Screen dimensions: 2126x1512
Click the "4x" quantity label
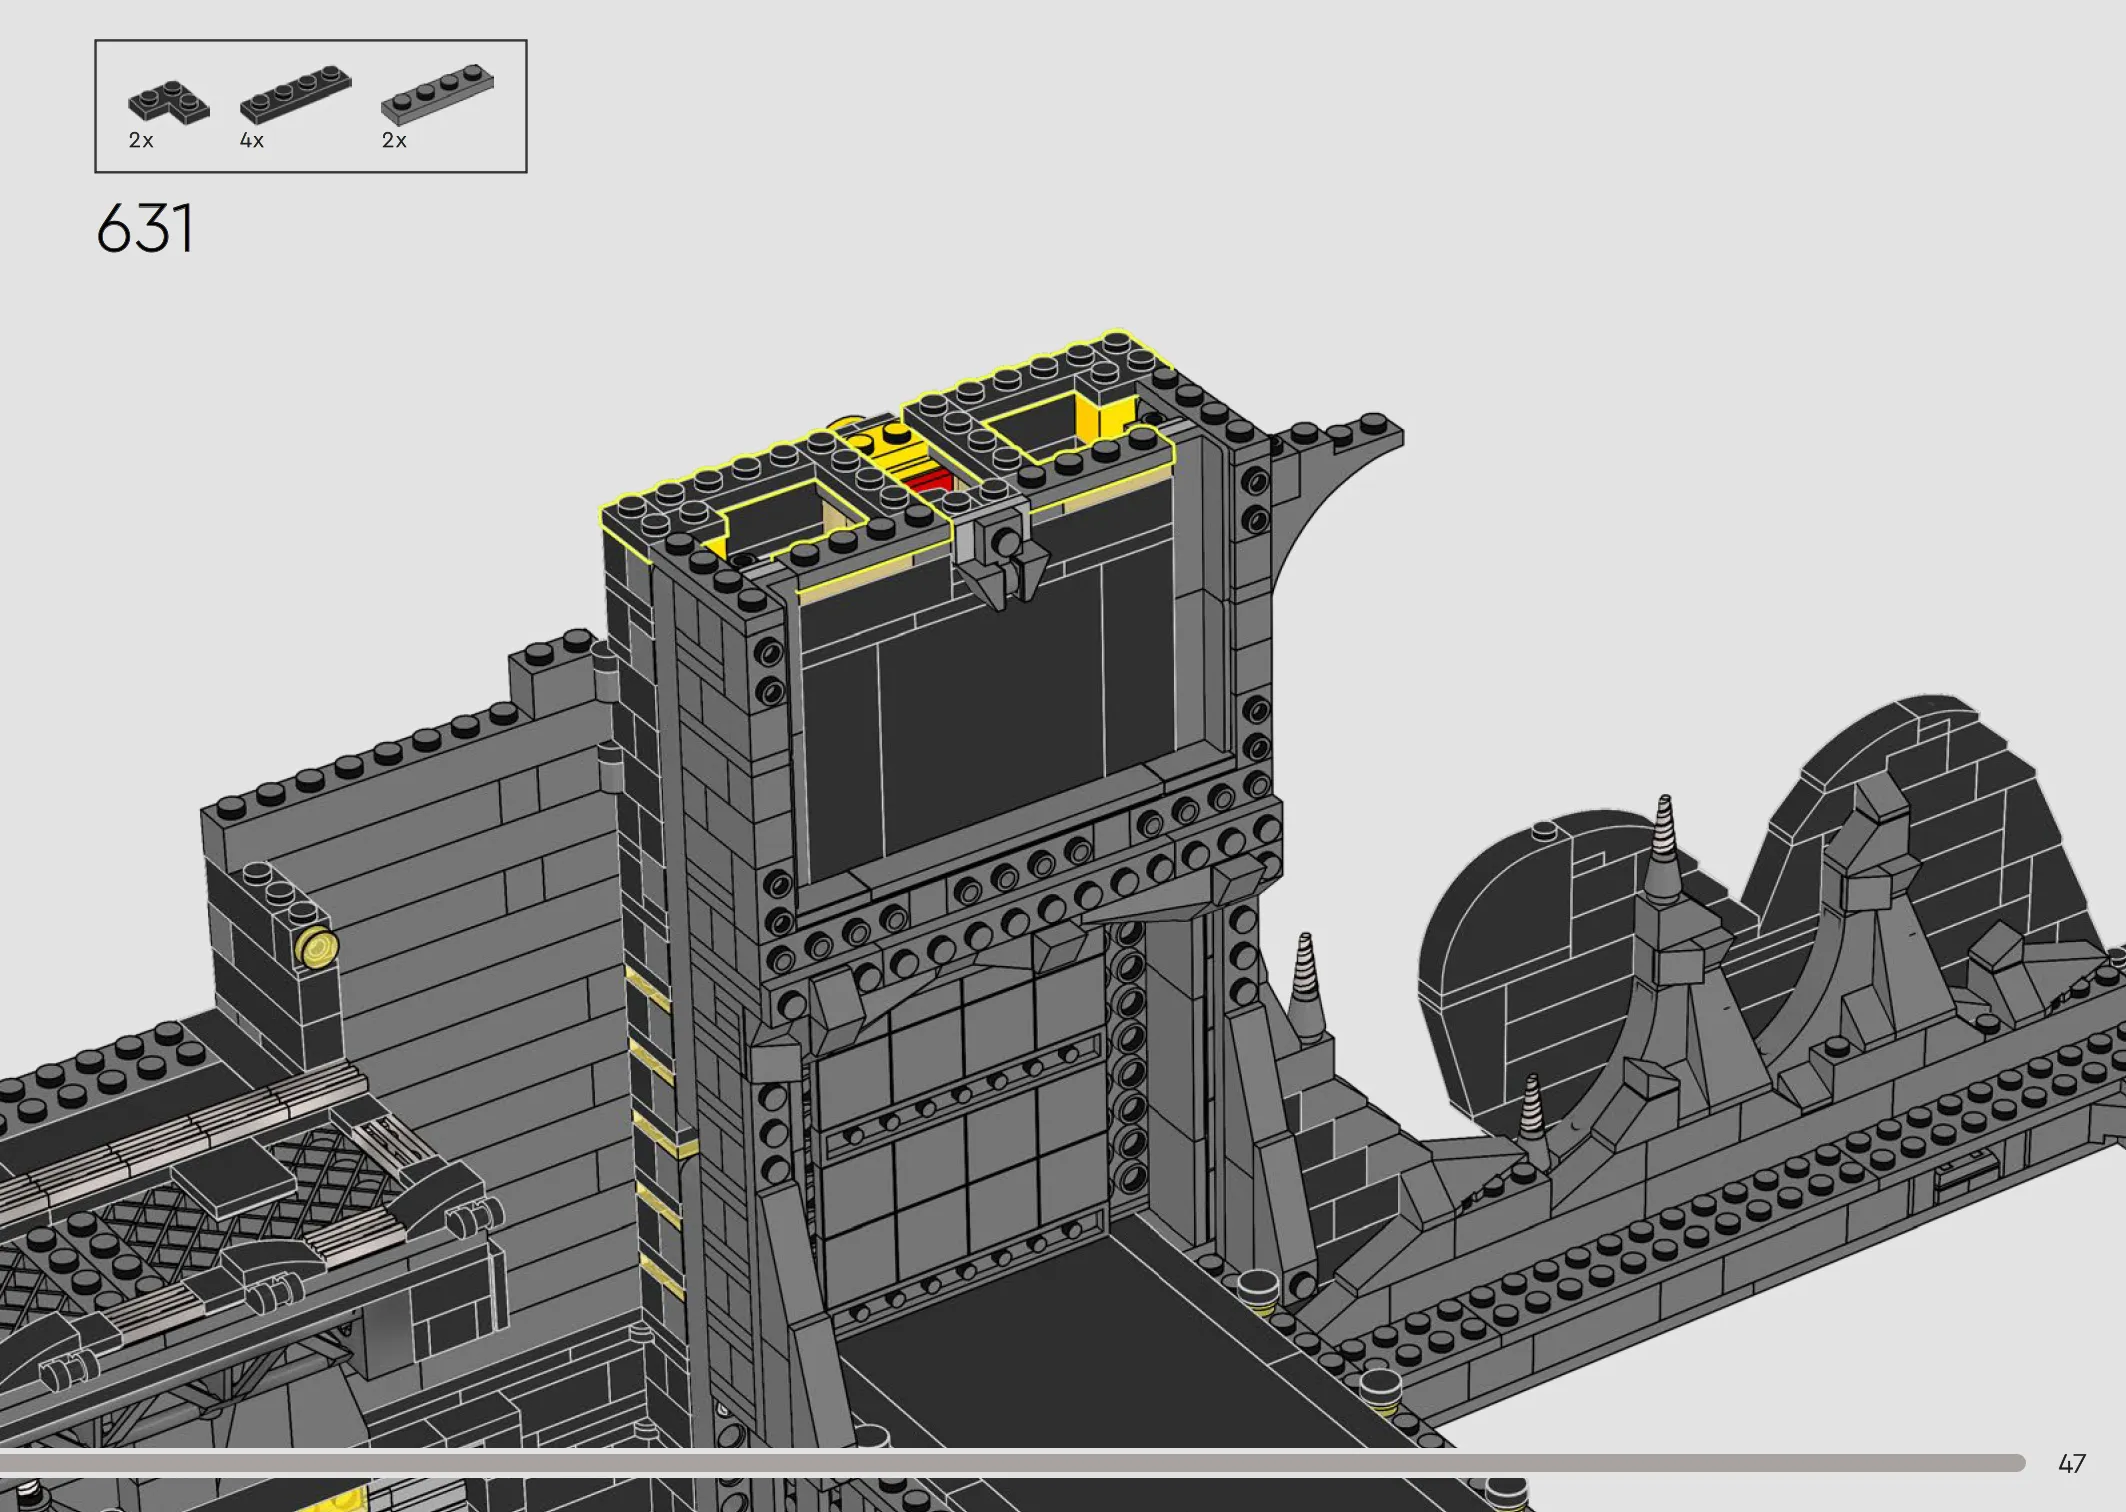coord(252,141)
